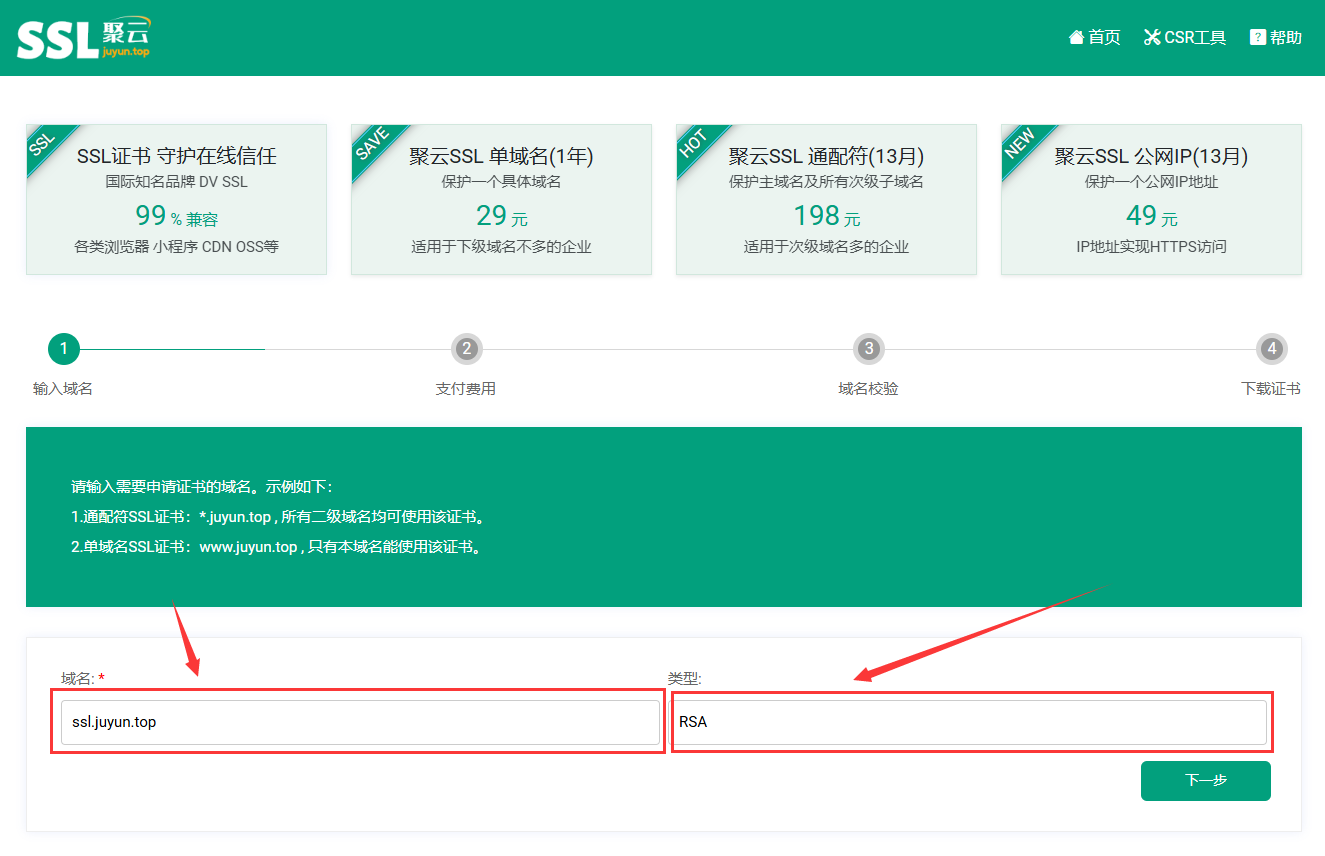Click the 下一步 button
Image resolution: width=1325 pixels, height=856 pixels.
[1206, 781]
